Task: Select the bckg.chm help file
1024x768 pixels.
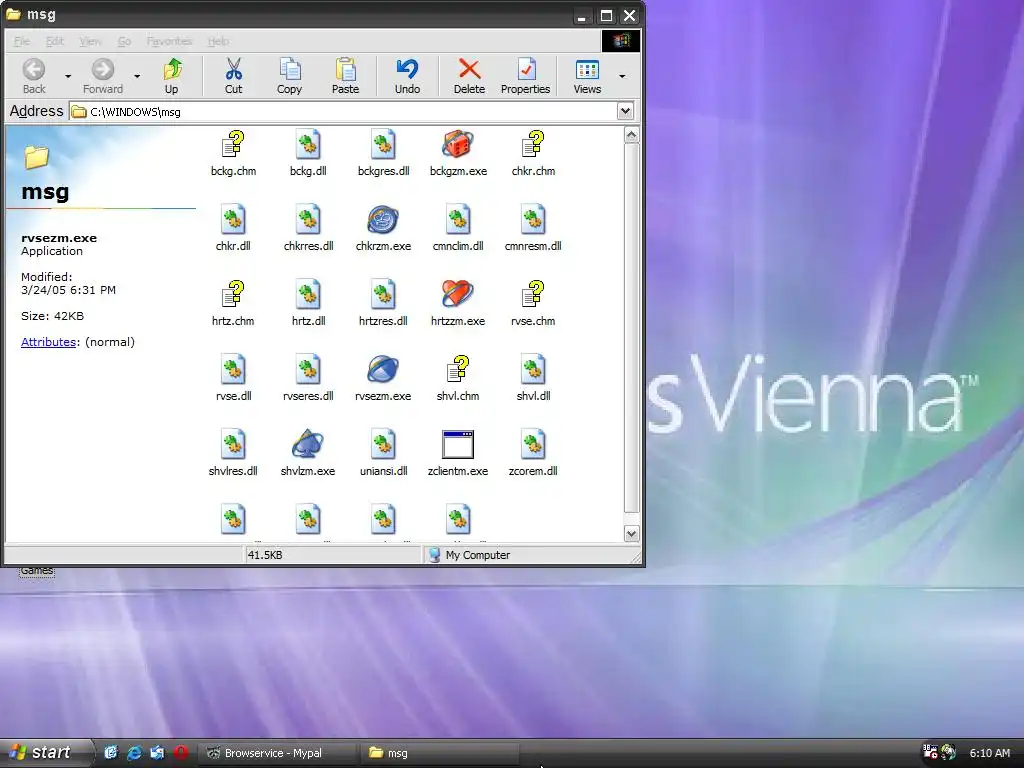Action: [233, 144]
